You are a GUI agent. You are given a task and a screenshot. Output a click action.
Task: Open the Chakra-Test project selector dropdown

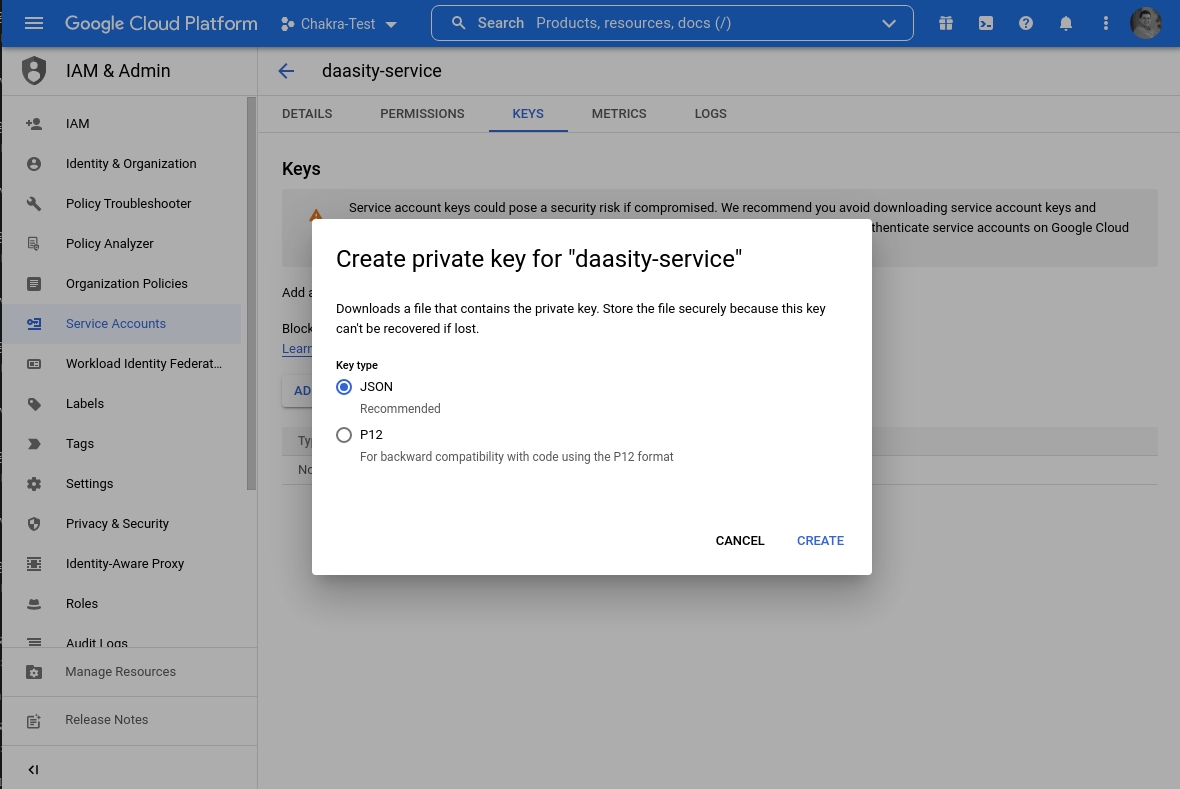tap(338, 23)
